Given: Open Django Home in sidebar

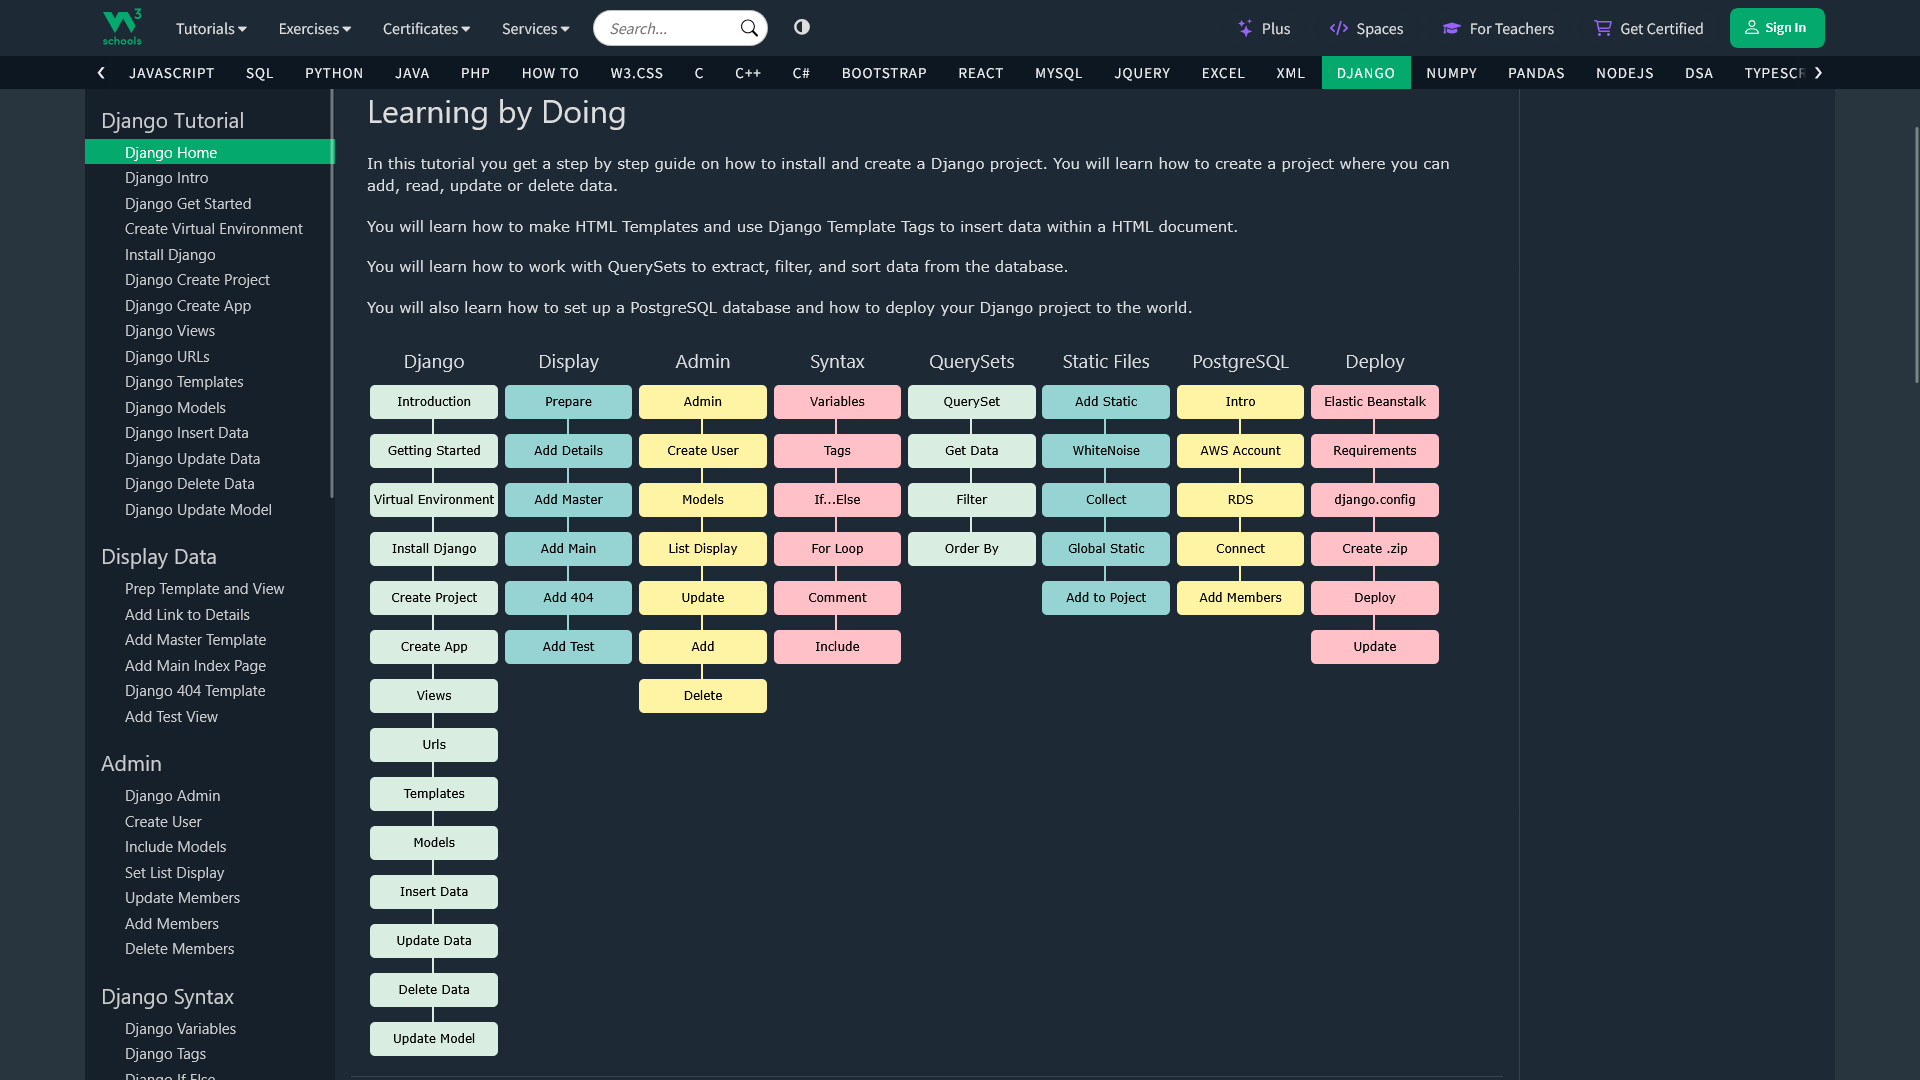Looking at the screenshot, I should coord(209,152).
